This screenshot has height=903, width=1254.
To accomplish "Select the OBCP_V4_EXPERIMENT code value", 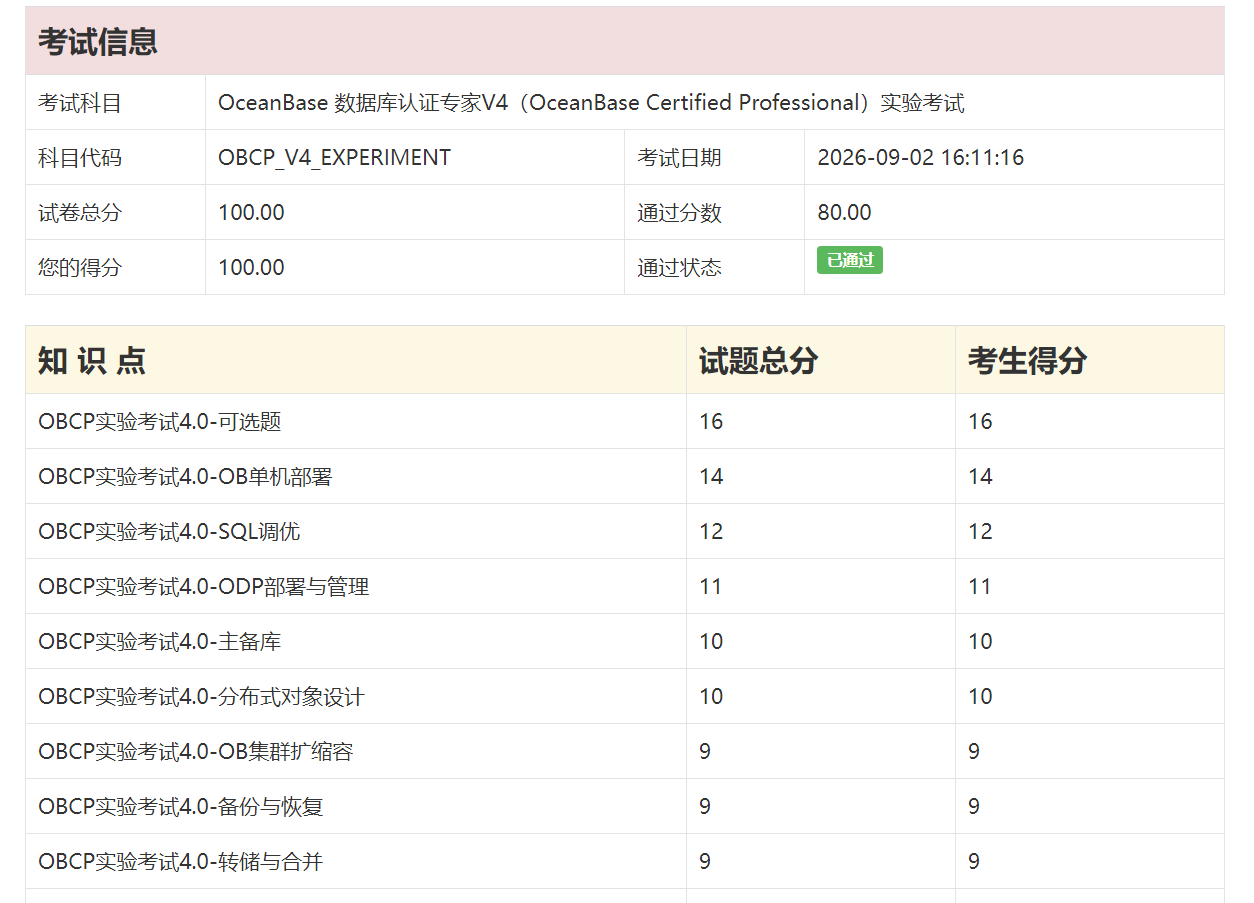I will click(x=335, y=158).
